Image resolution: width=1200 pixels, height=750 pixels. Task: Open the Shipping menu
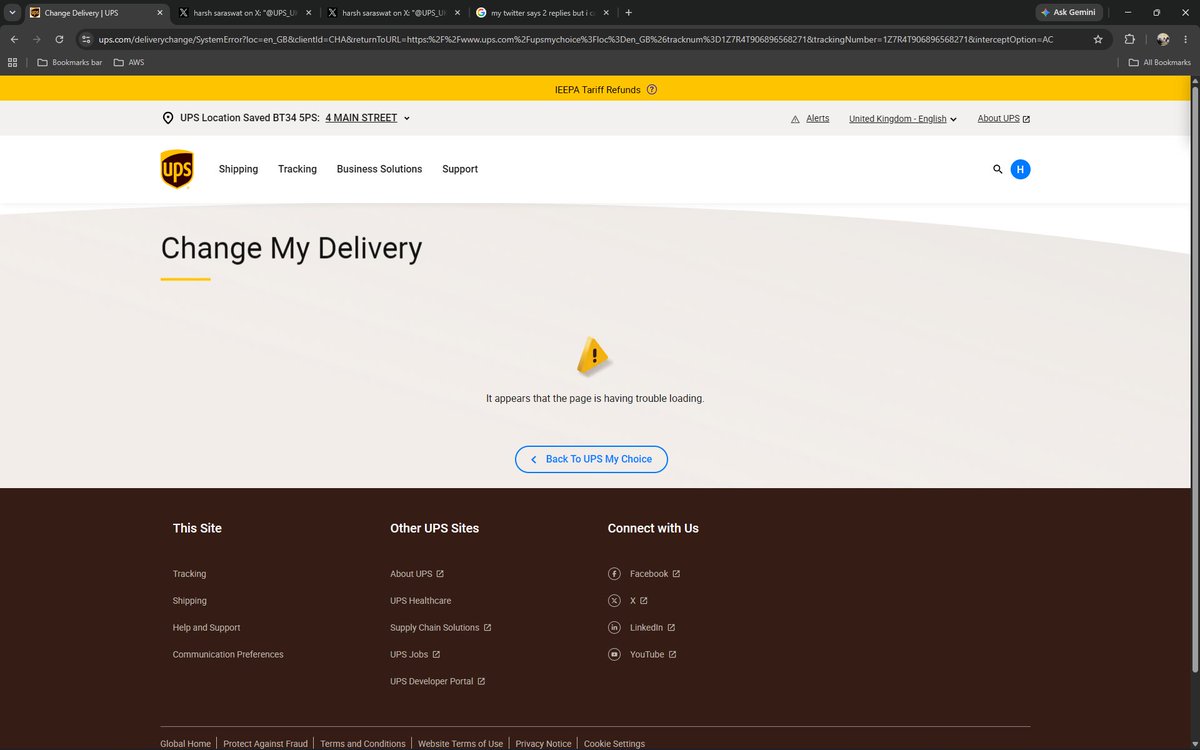click(x=238, y=169)
